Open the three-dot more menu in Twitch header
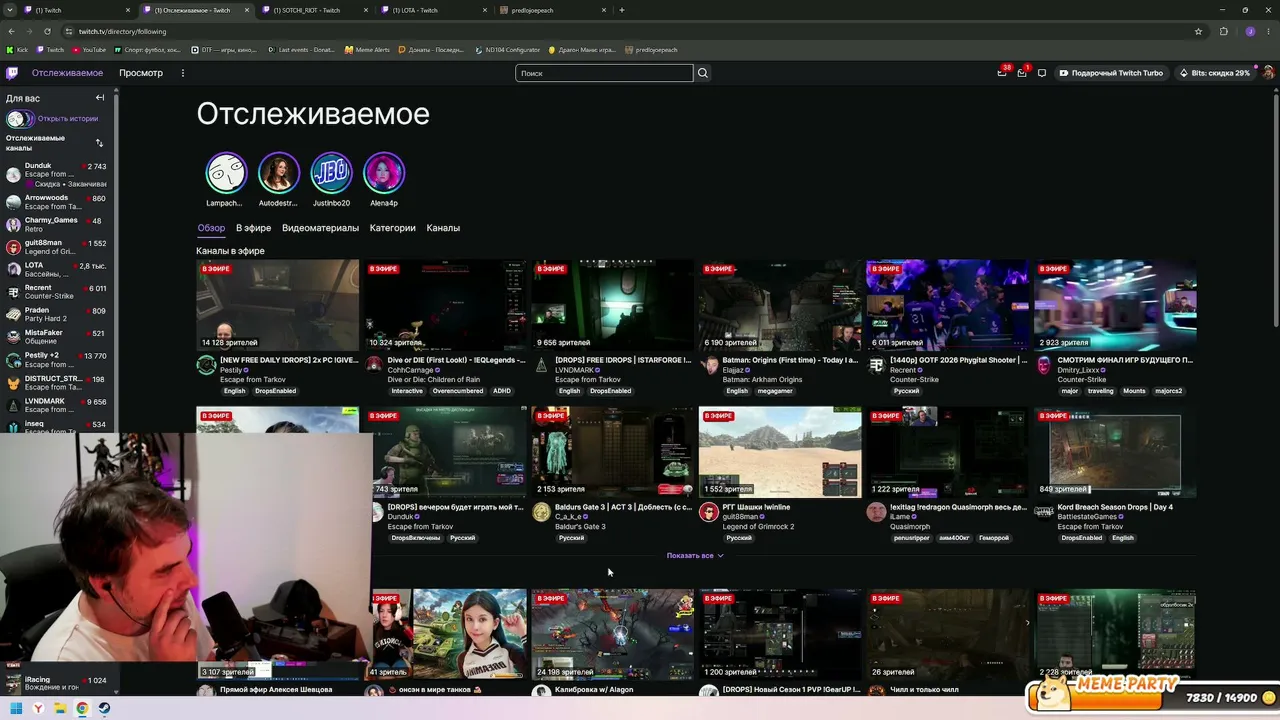 182,73
